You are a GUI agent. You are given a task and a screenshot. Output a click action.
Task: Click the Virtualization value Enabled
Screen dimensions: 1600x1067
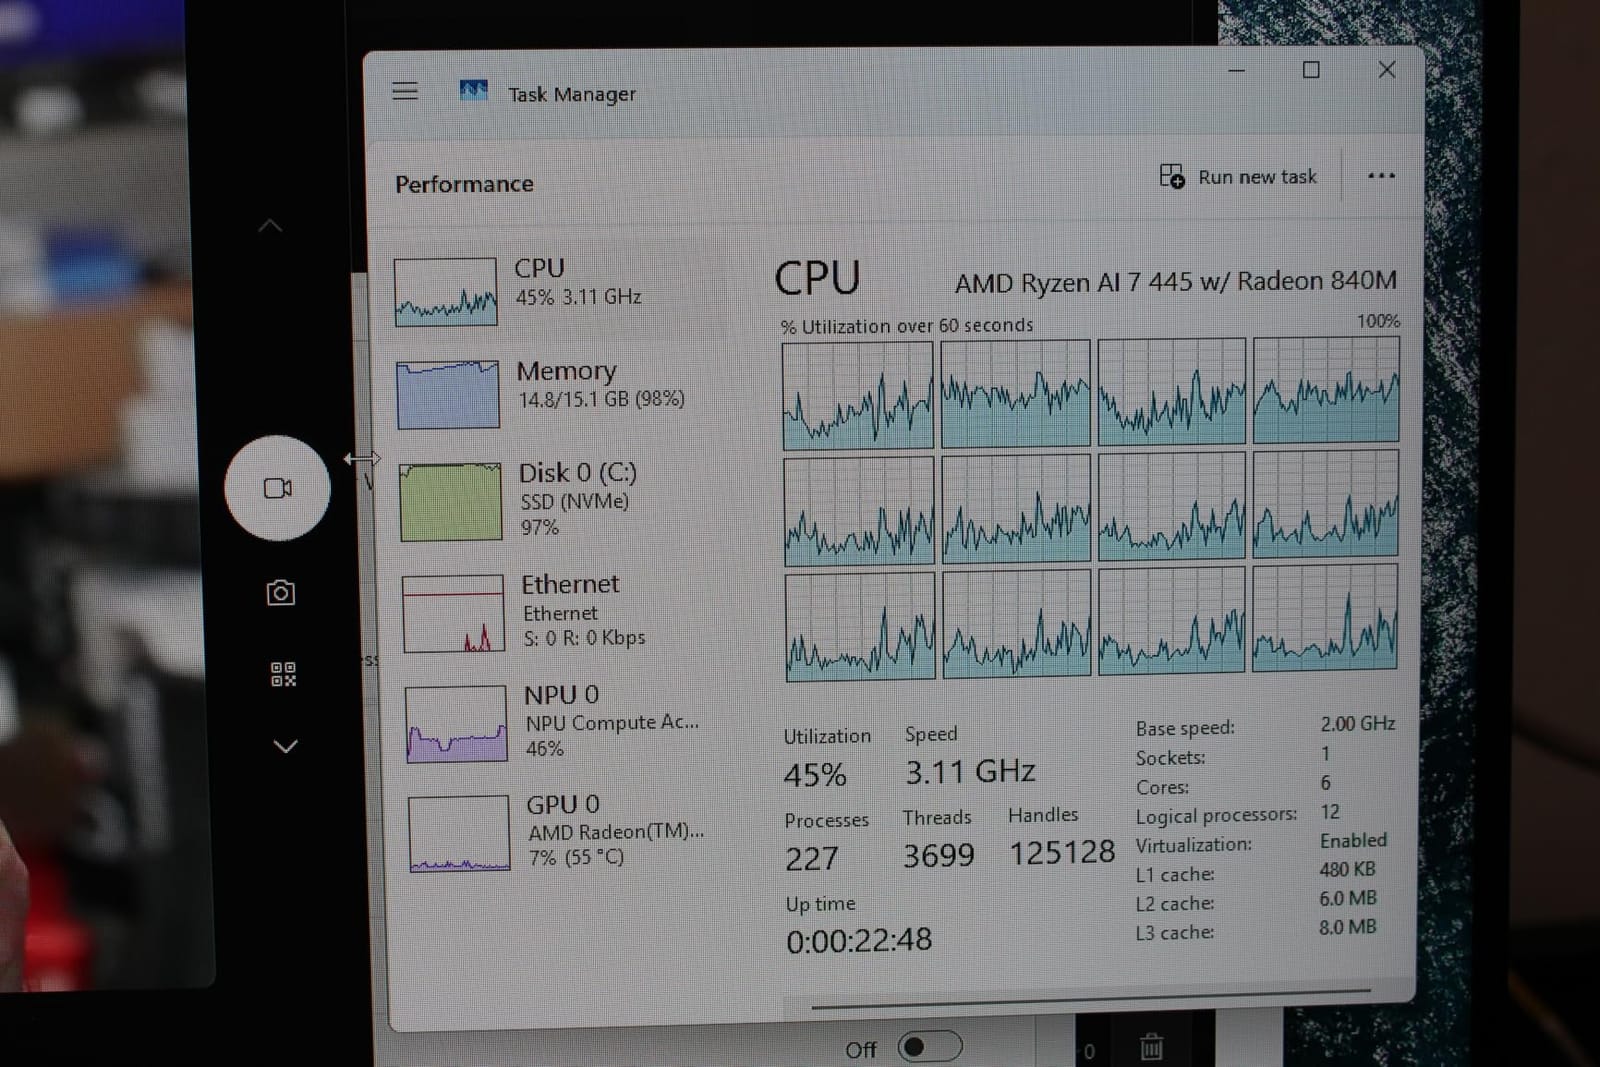click(x=1353, y=840)
